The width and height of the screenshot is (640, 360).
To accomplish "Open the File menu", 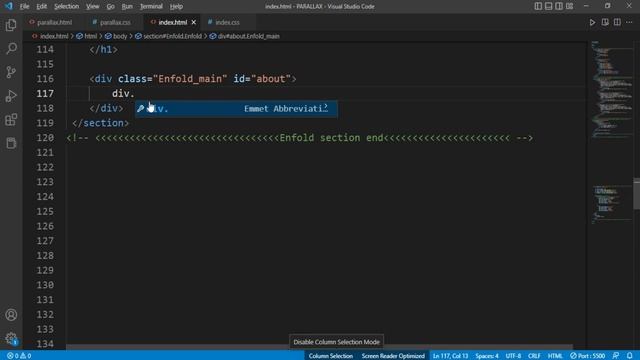I will [x=24, y=7].
